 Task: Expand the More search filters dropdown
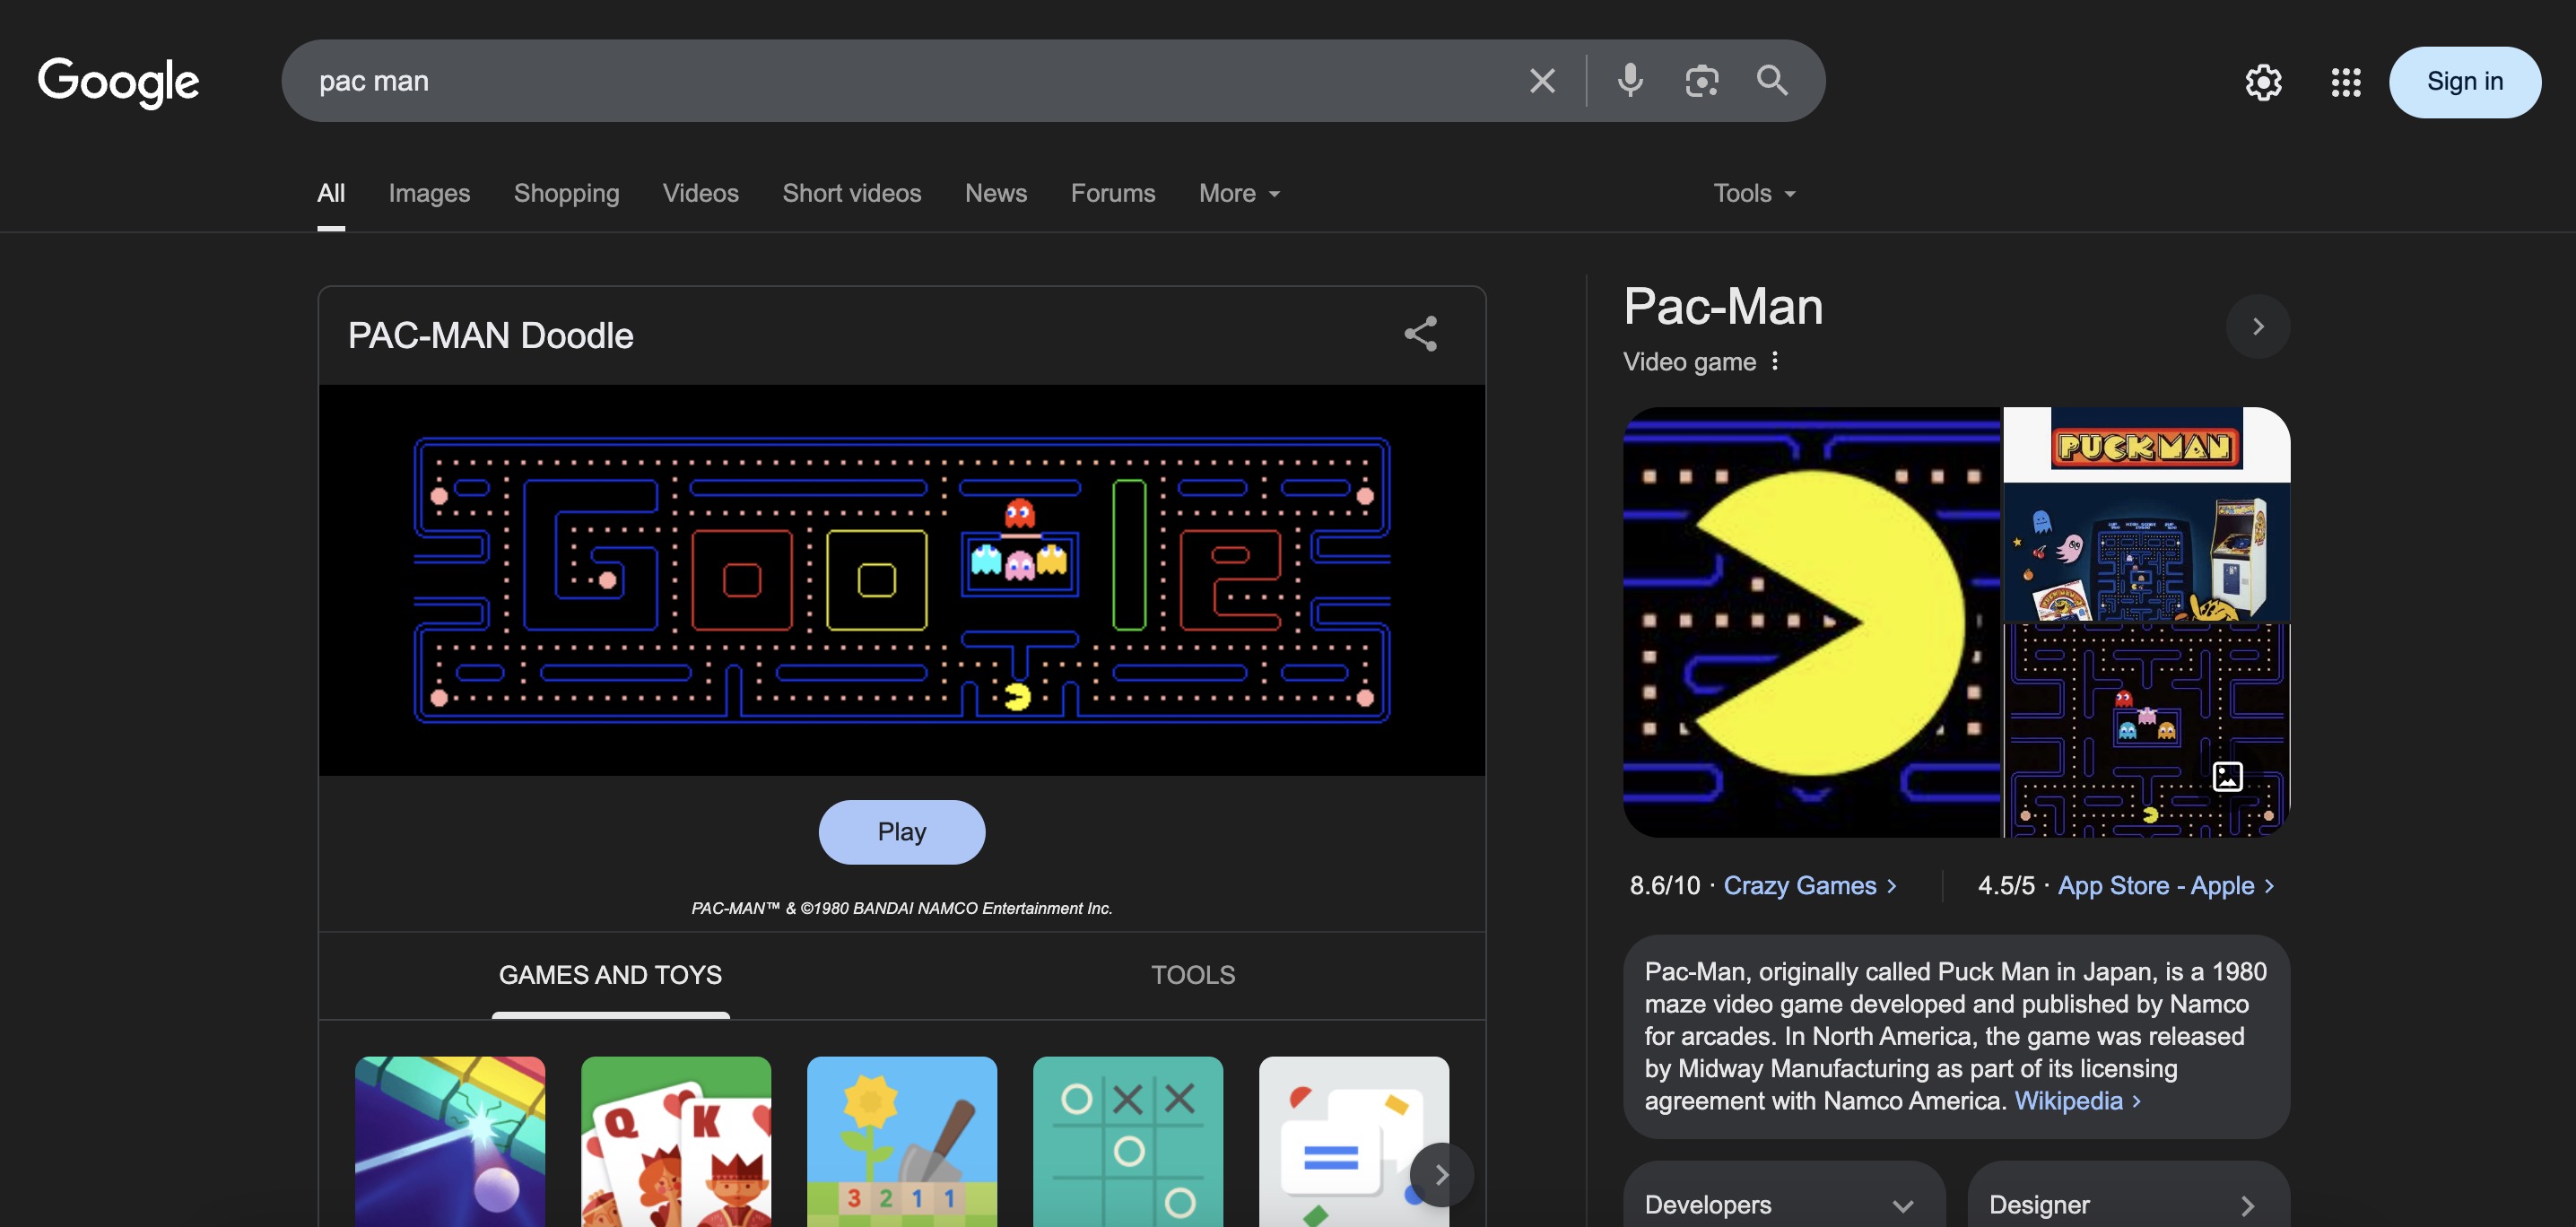coord(1239,193)
